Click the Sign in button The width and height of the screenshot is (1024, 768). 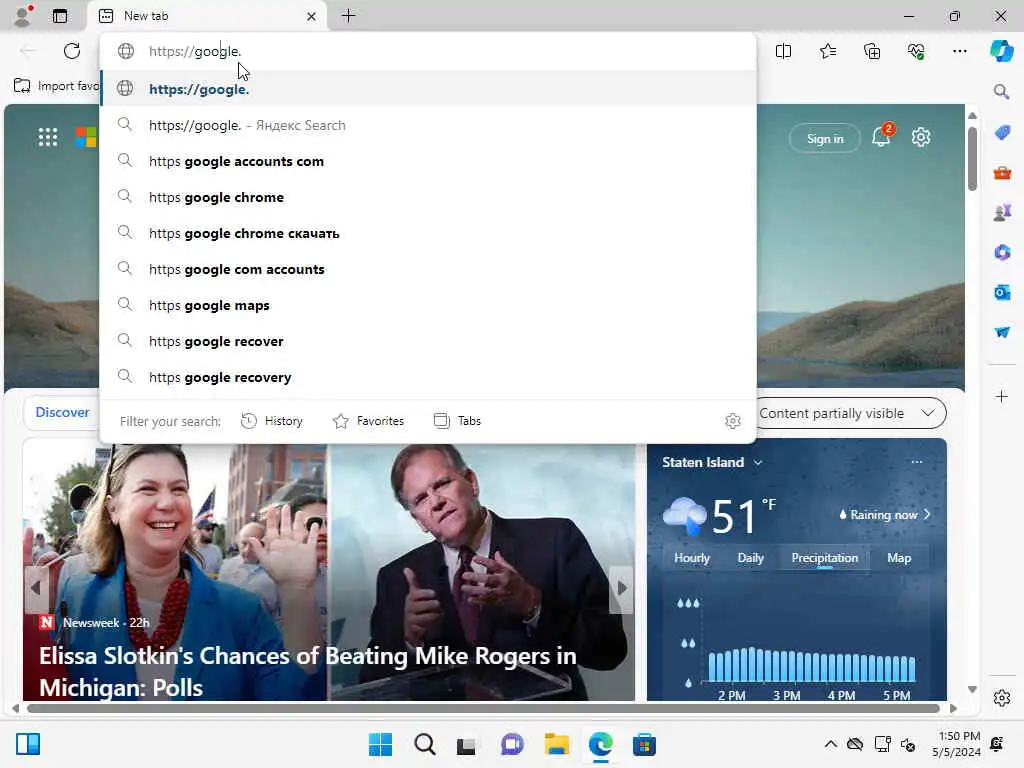(x=825, y=138)
